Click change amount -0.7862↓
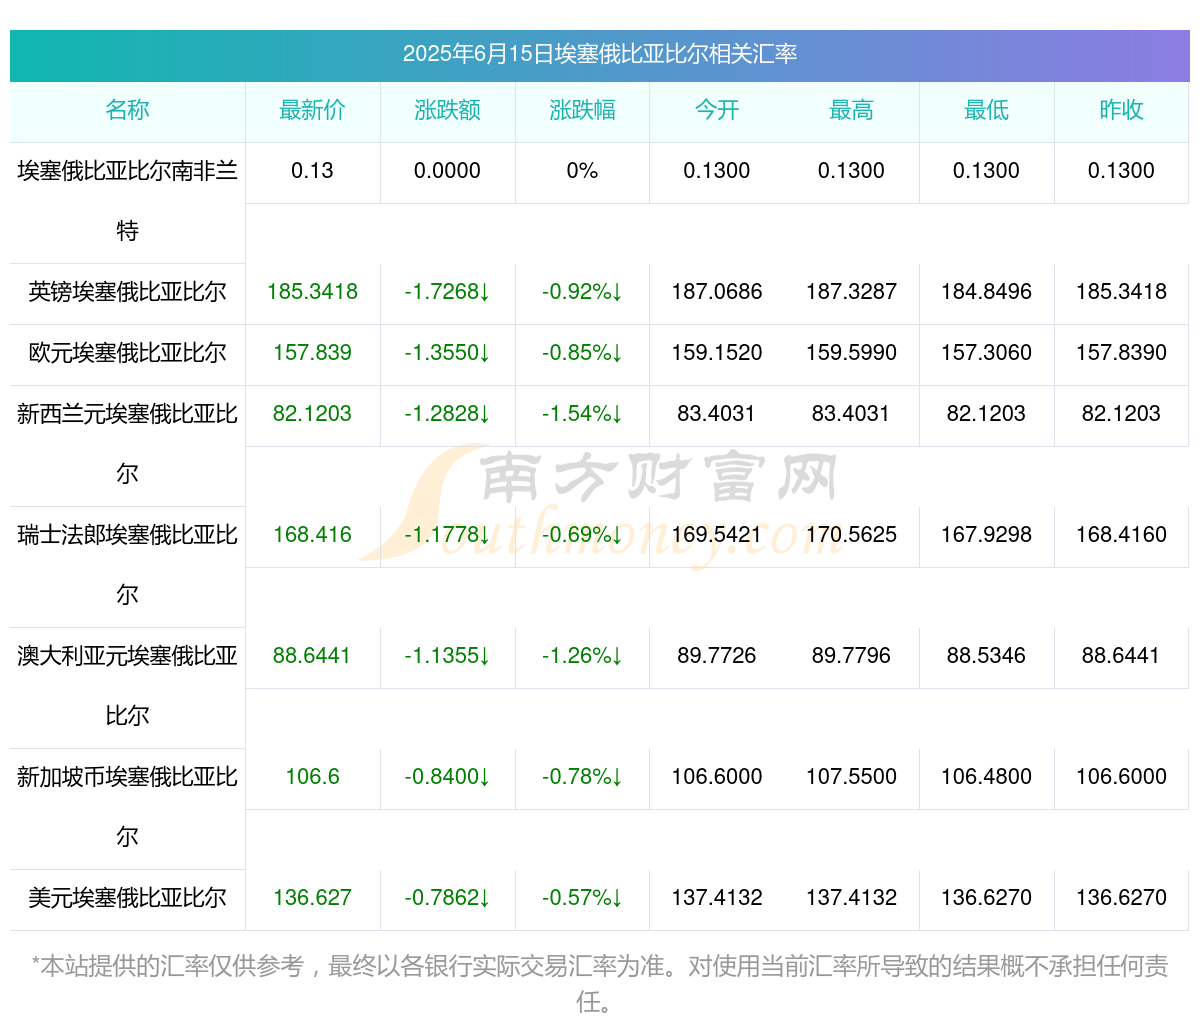The height and width of the screenshot is (1033, 1200). [447, 898]
